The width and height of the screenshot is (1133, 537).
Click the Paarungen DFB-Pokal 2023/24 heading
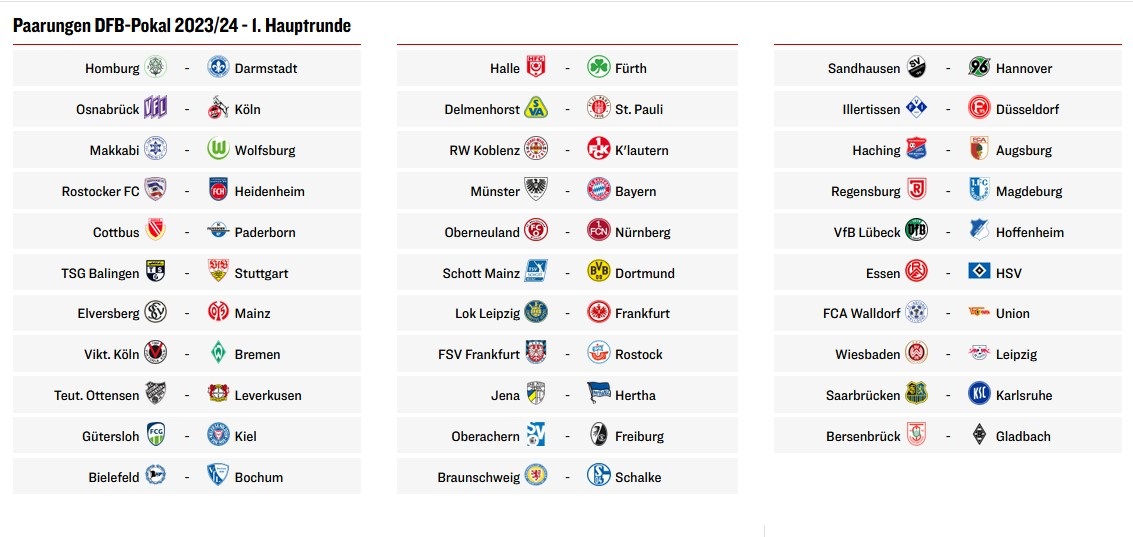[182, 25]
